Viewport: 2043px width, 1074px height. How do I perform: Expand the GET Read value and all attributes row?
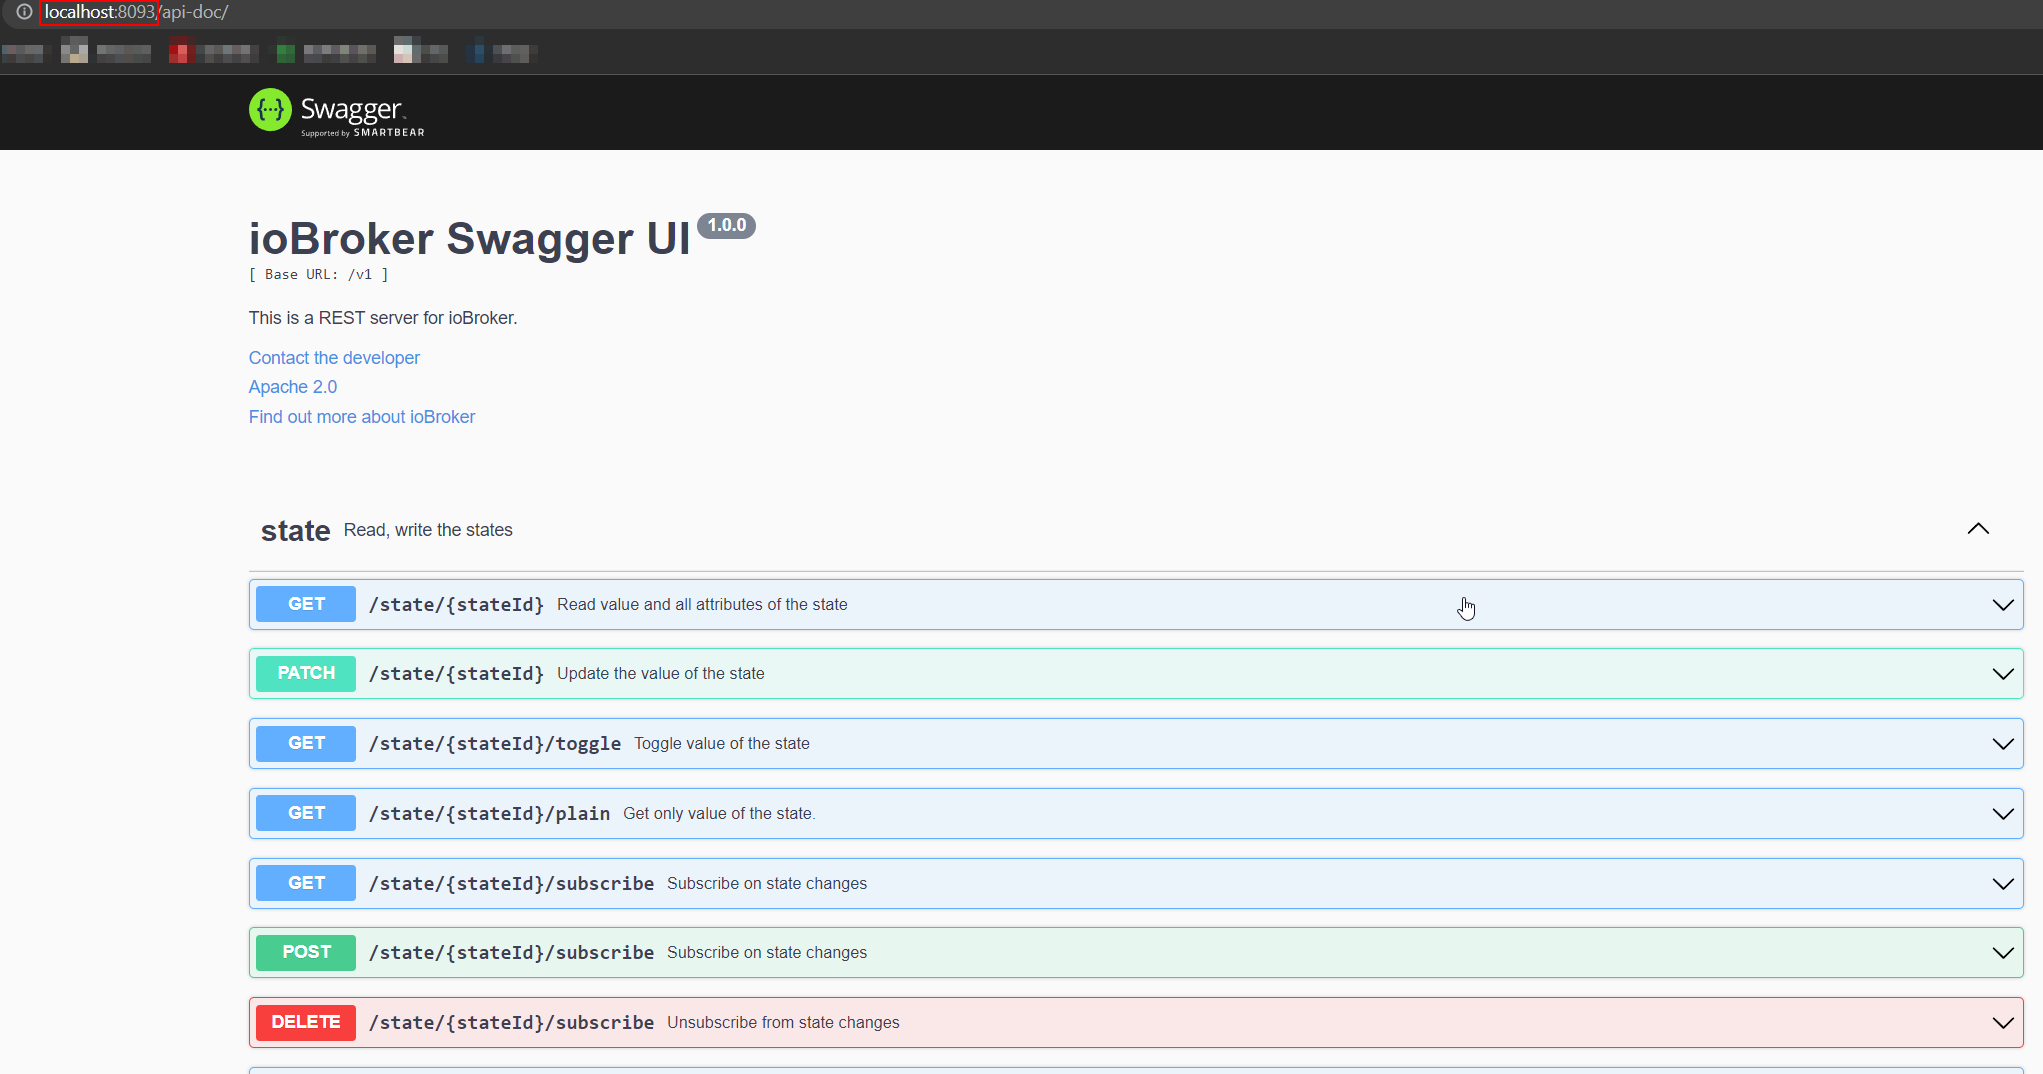click(x=2003, y=605)
